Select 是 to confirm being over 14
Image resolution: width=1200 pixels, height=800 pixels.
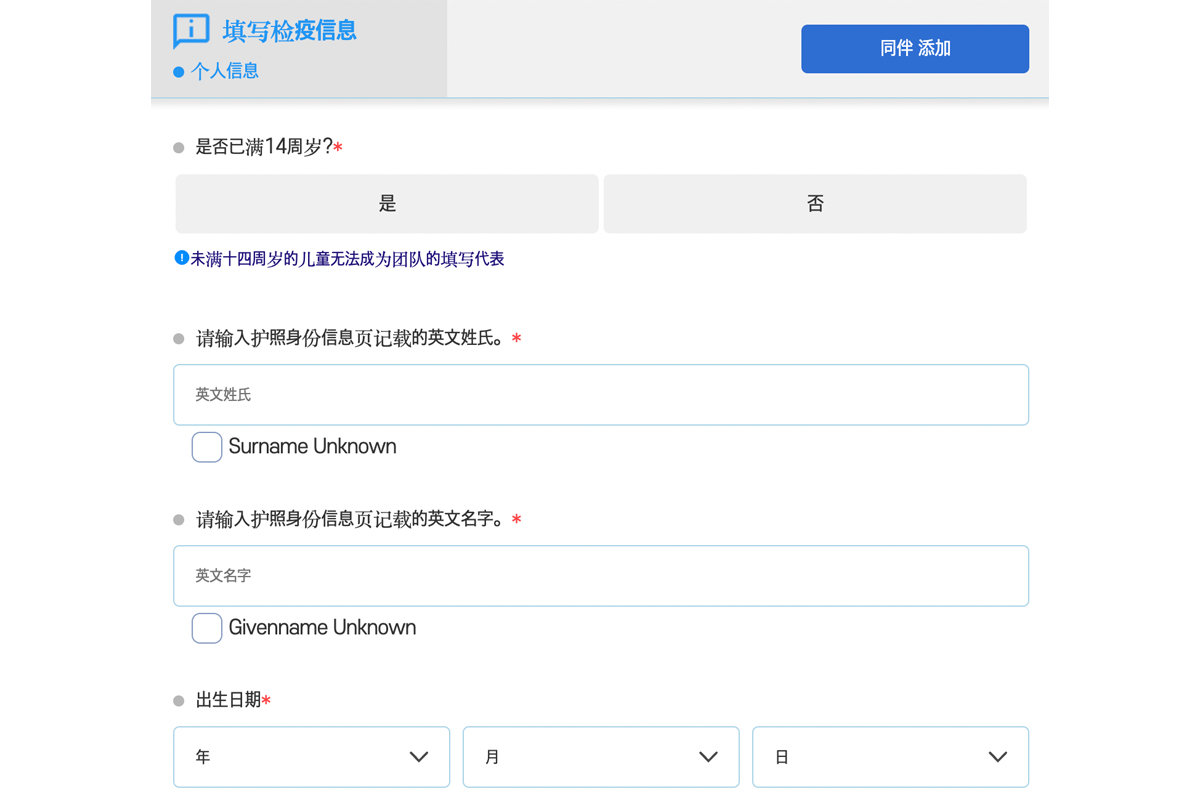[x=387, y=203]
